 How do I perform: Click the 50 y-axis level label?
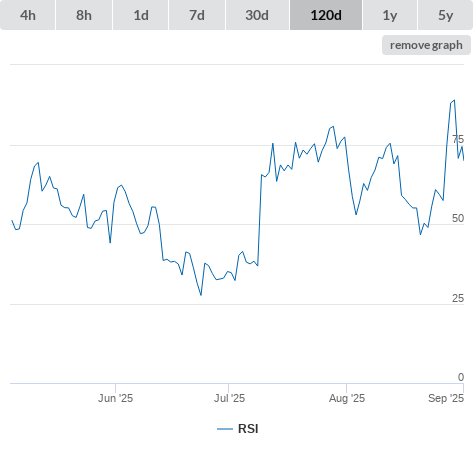coord(458,218)
